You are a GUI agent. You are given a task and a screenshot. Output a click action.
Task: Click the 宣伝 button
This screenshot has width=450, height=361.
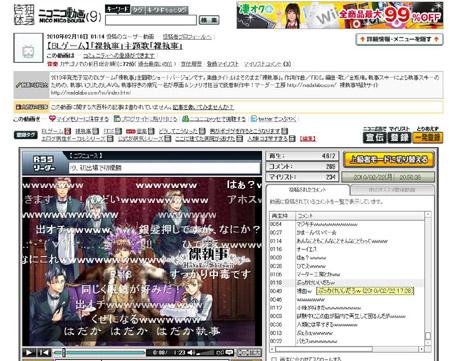374,137
